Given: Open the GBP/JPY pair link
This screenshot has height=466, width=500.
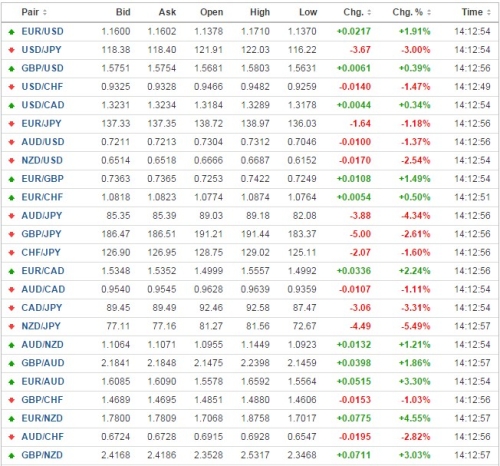Looking at the screenshot, I should click(41, 234).
